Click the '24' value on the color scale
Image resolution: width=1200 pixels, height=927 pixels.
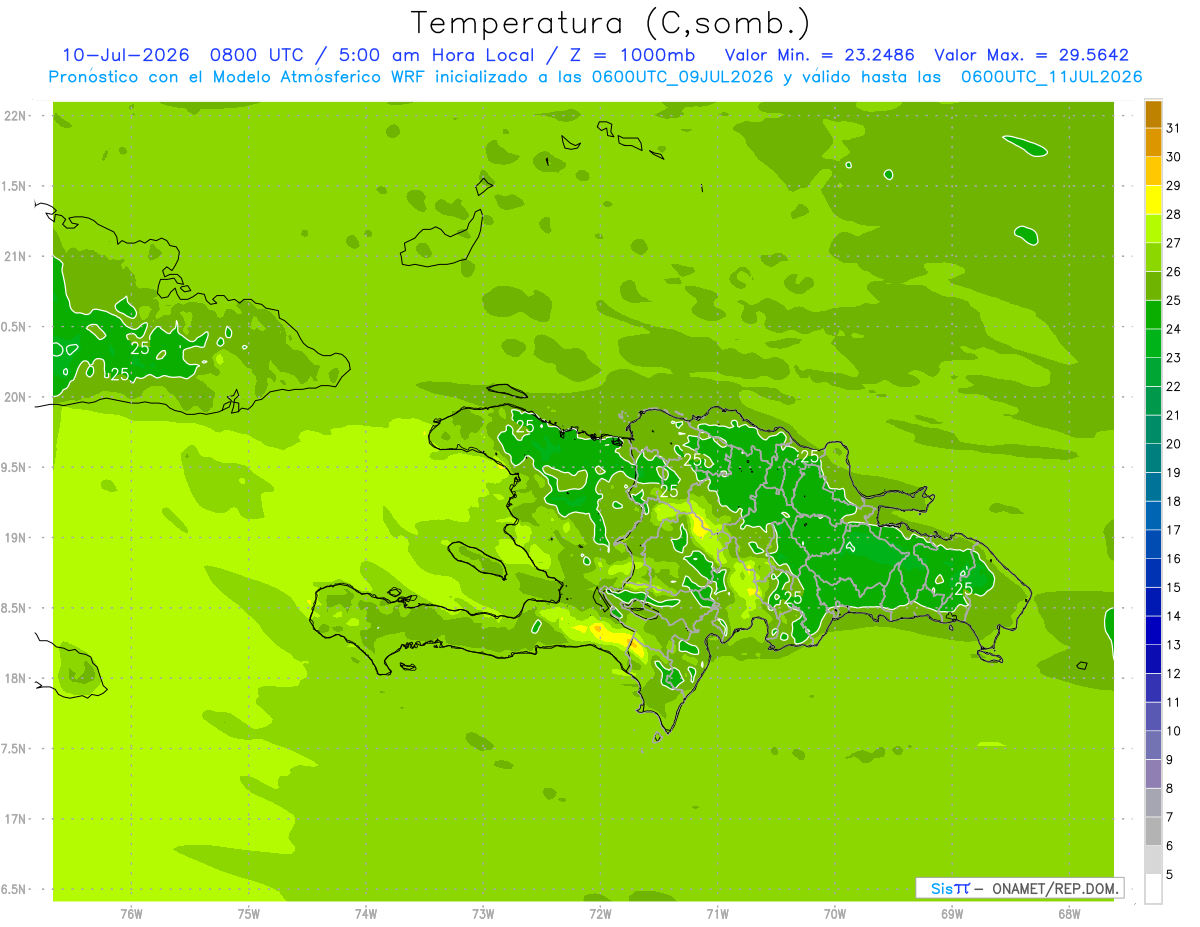[x=1175, y=329]
